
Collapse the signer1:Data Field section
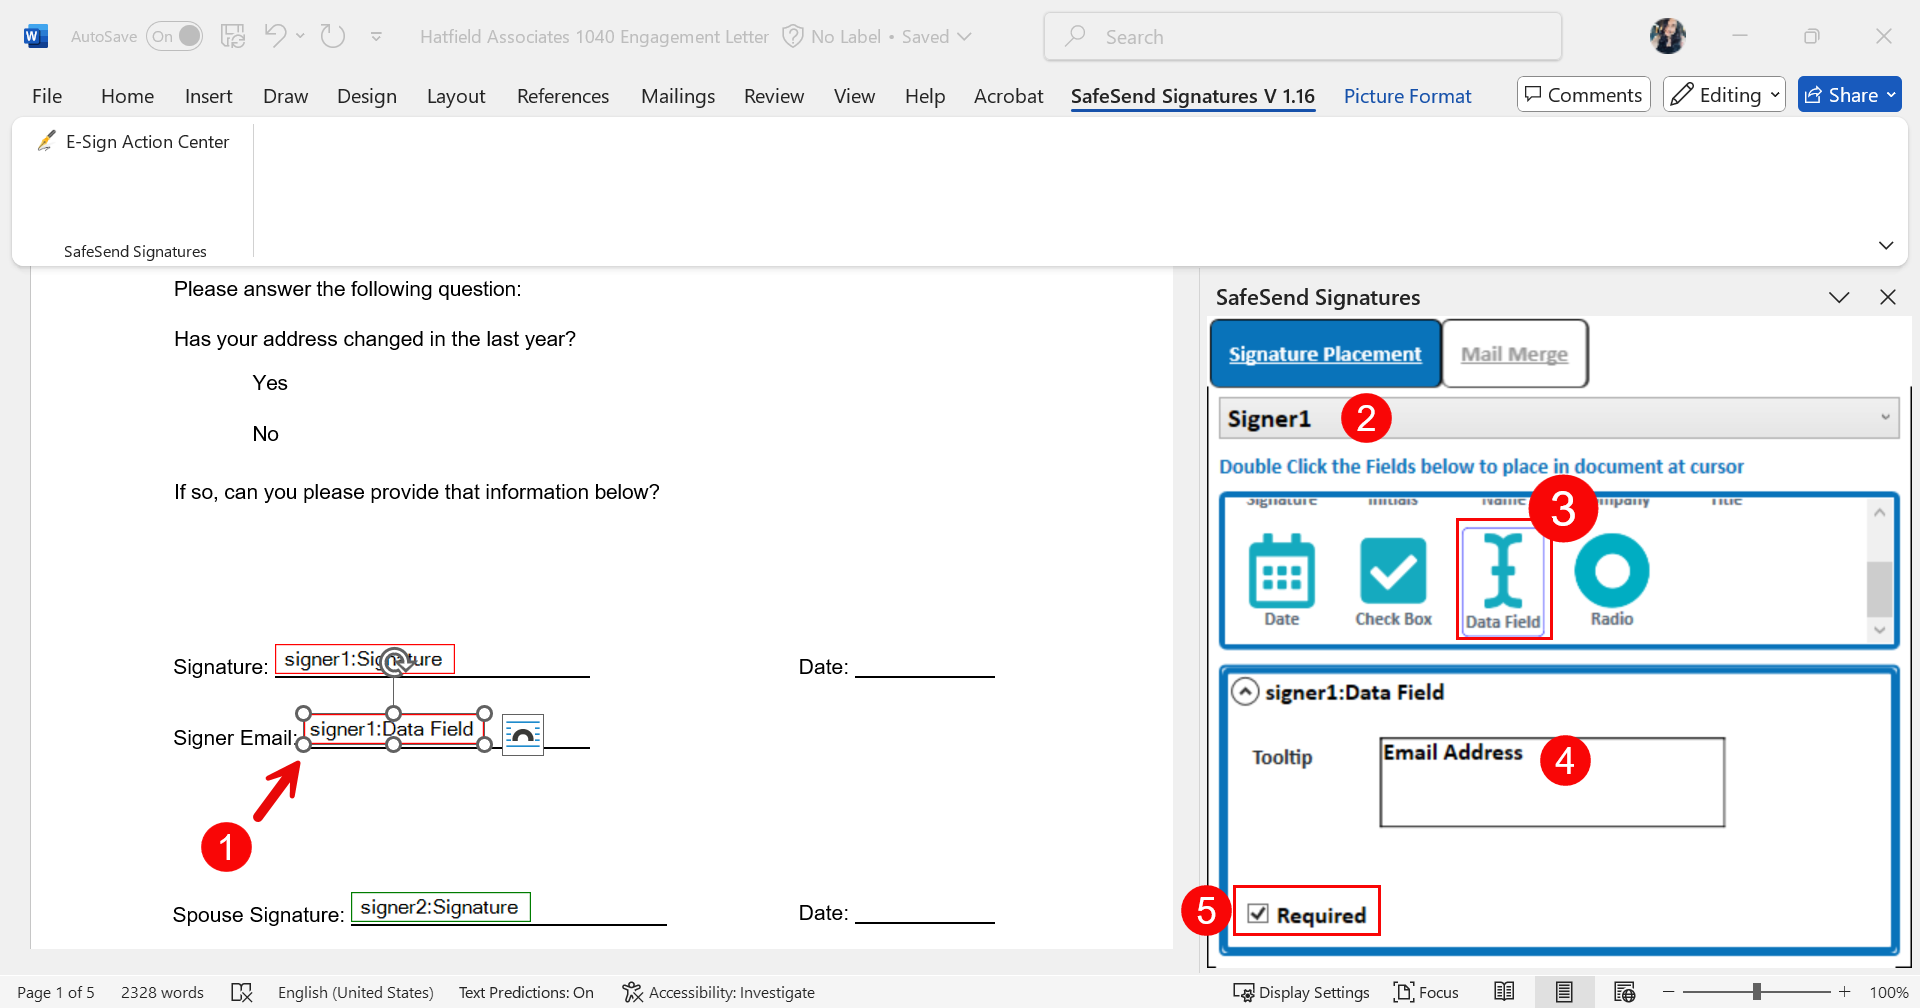pos(1245,692)
